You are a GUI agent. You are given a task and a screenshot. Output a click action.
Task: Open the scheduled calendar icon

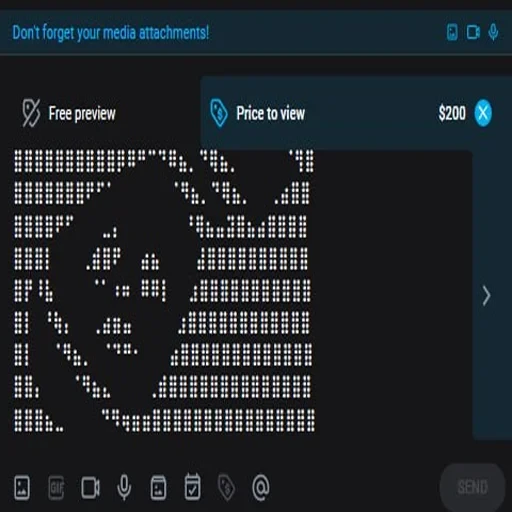click(193, 487)
